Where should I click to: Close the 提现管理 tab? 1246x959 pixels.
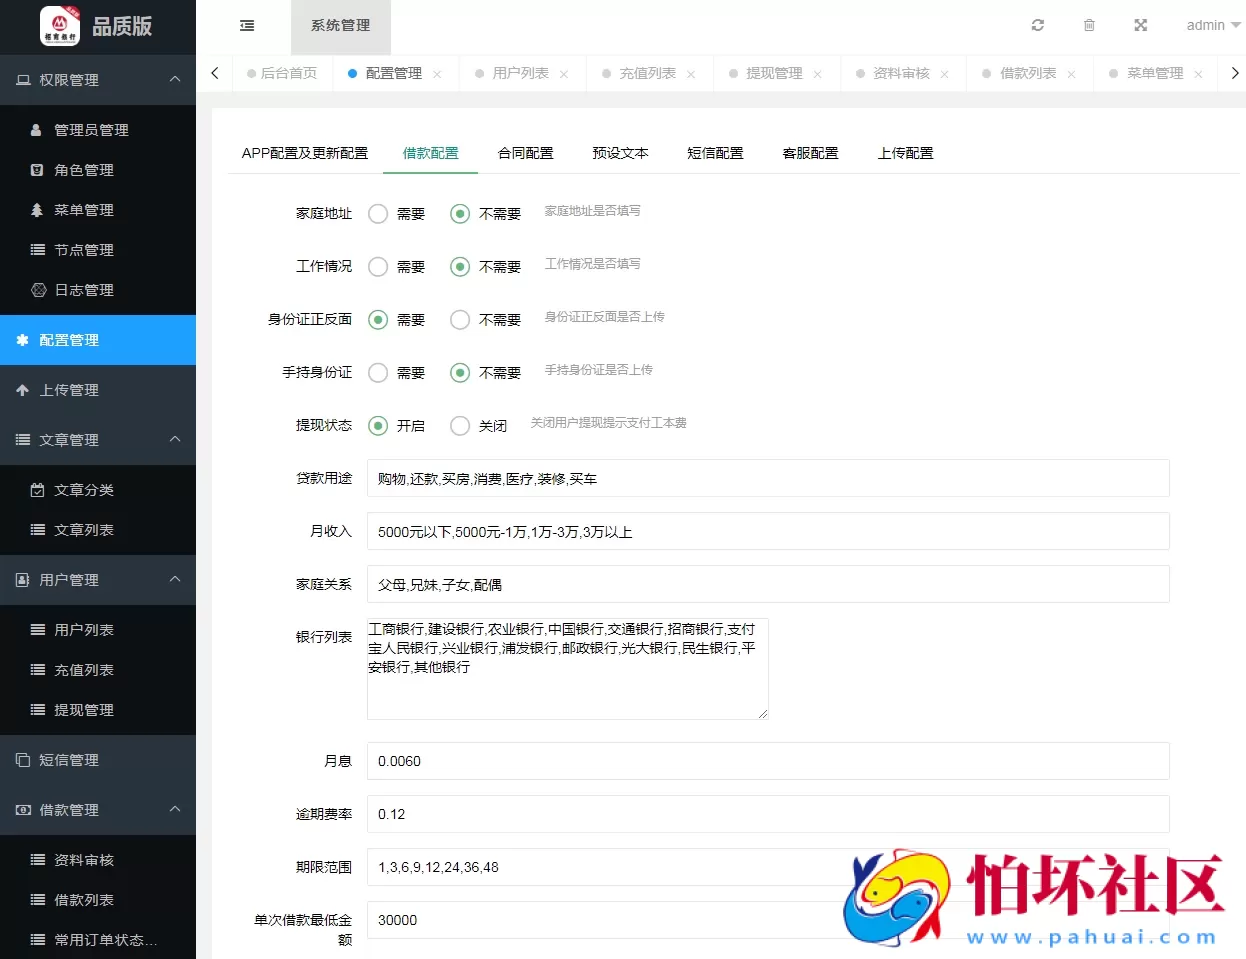coord(818,73)
